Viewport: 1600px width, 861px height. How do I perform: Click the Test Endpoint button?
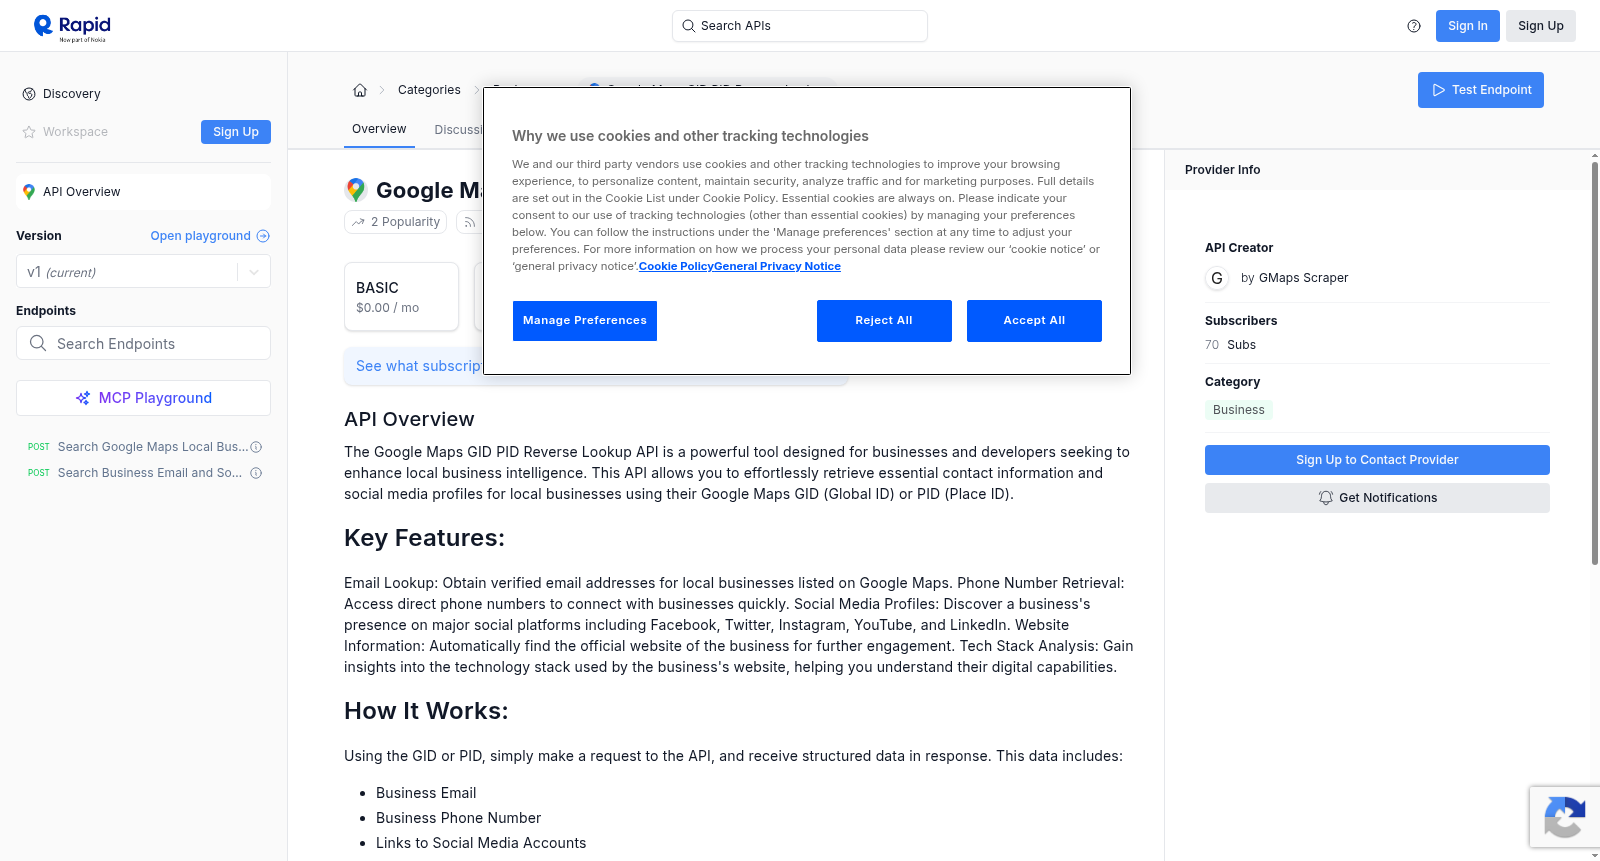[x=1481, y=90]
